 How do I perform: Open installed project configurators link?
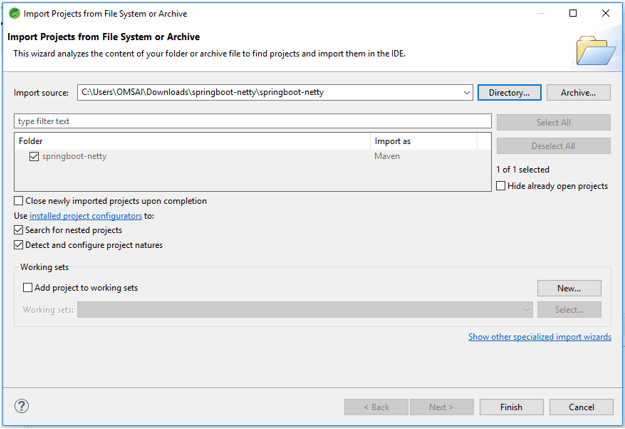(x=85, y=216)
